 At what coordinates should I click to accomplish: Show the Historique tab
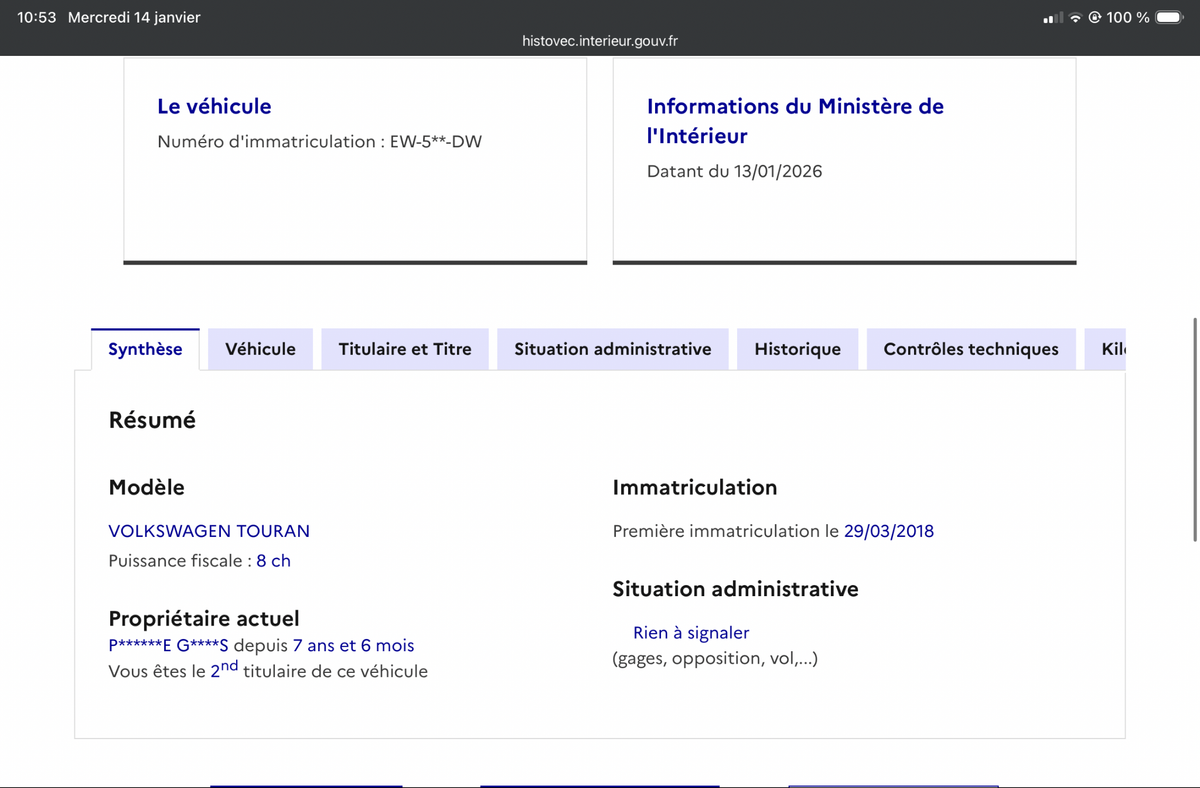point(797,349)
